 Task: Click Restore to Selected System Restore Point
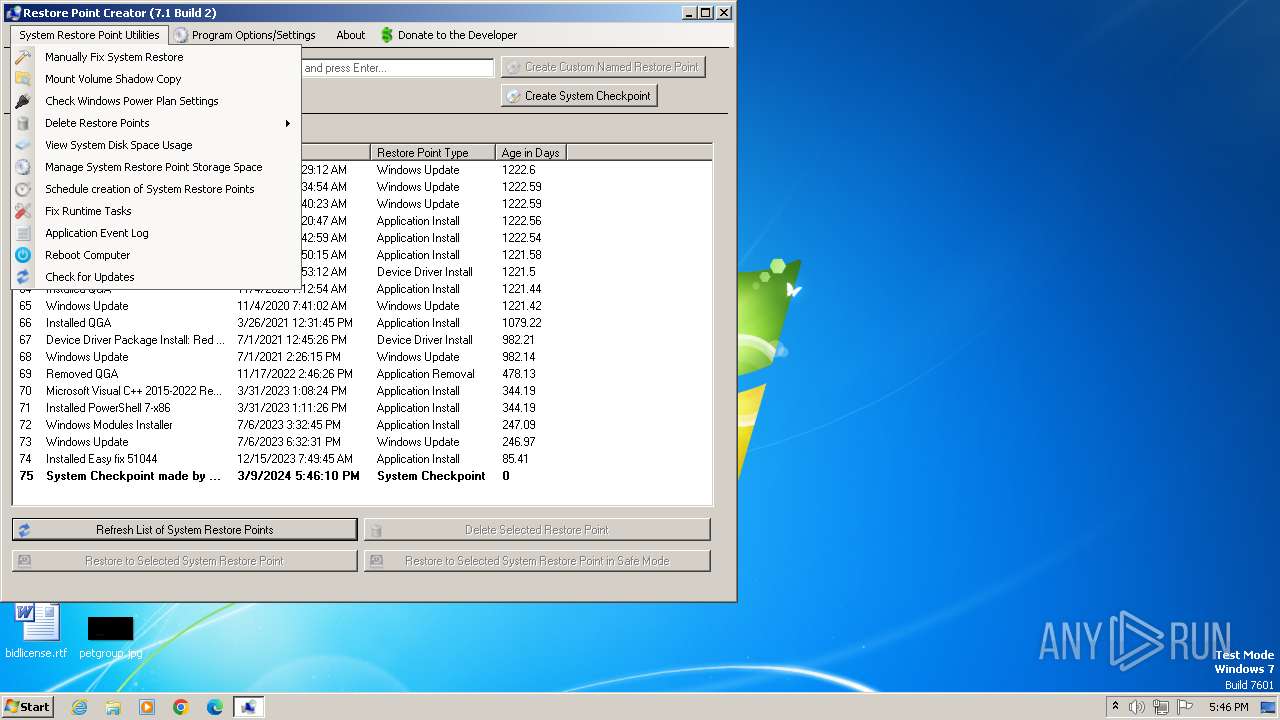coord(184,561)
